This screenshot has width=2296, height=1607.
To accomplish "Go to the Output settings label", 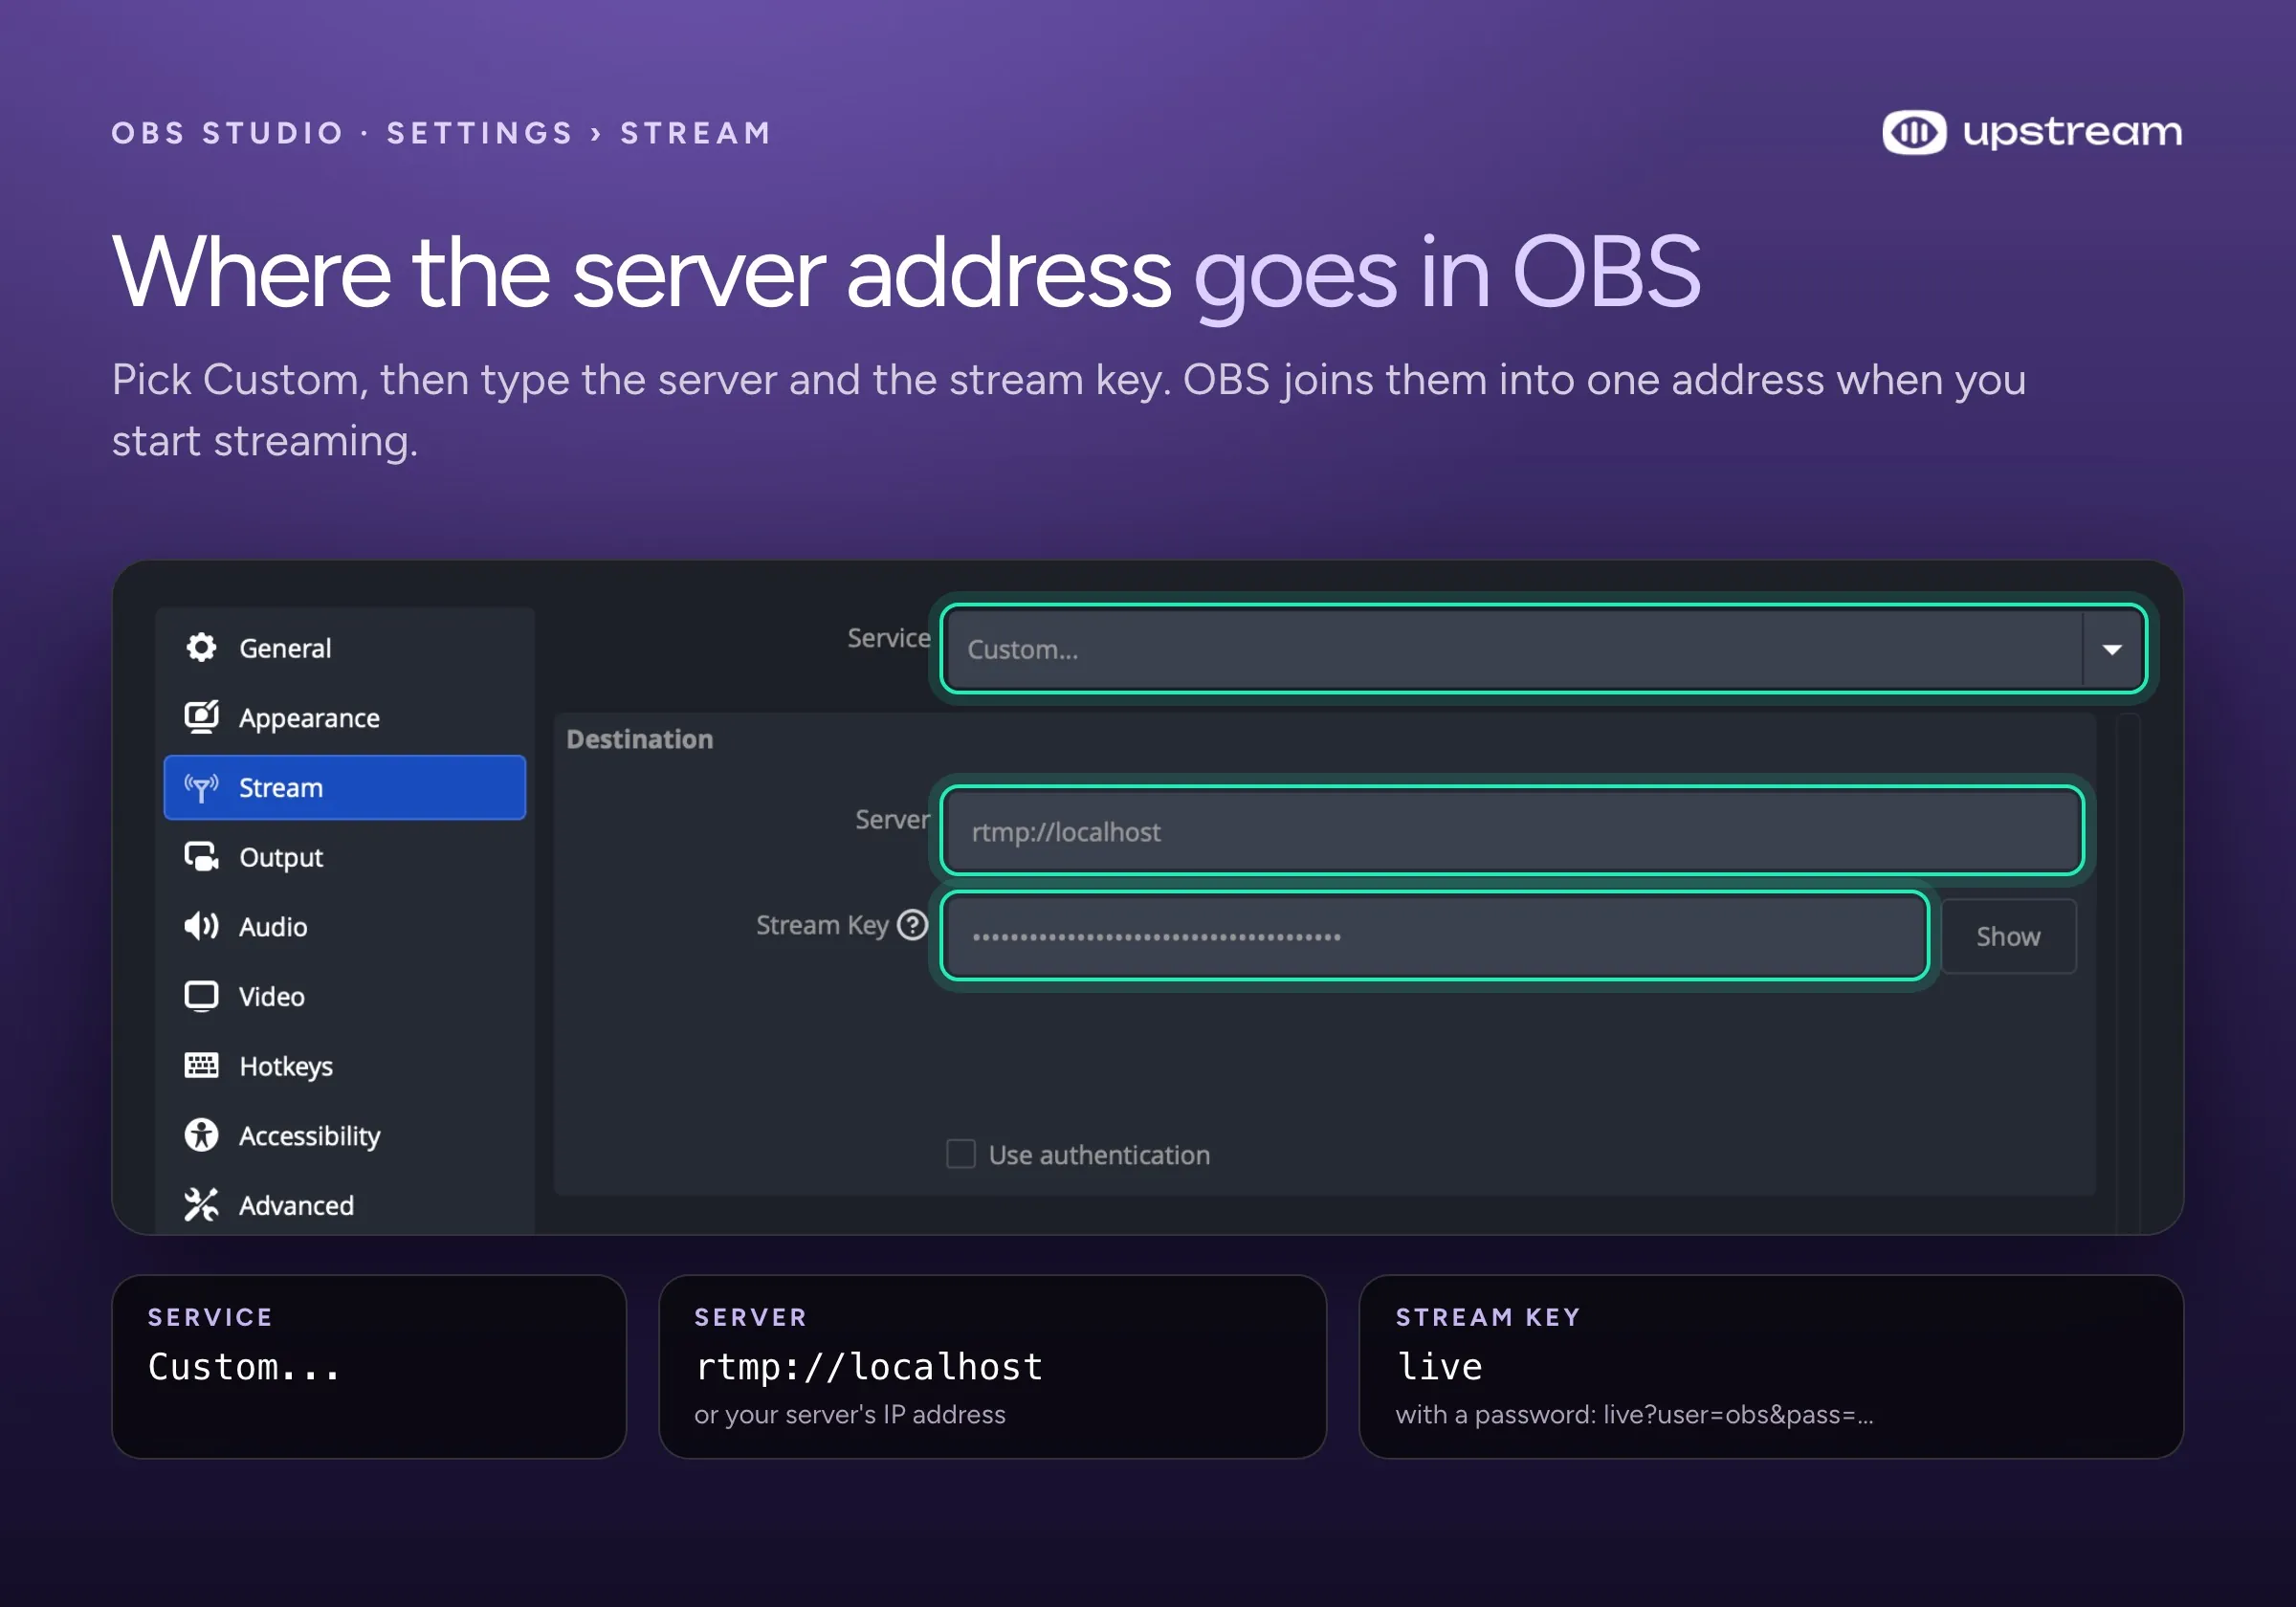I will pyautogui.click(x=281, y=858).
